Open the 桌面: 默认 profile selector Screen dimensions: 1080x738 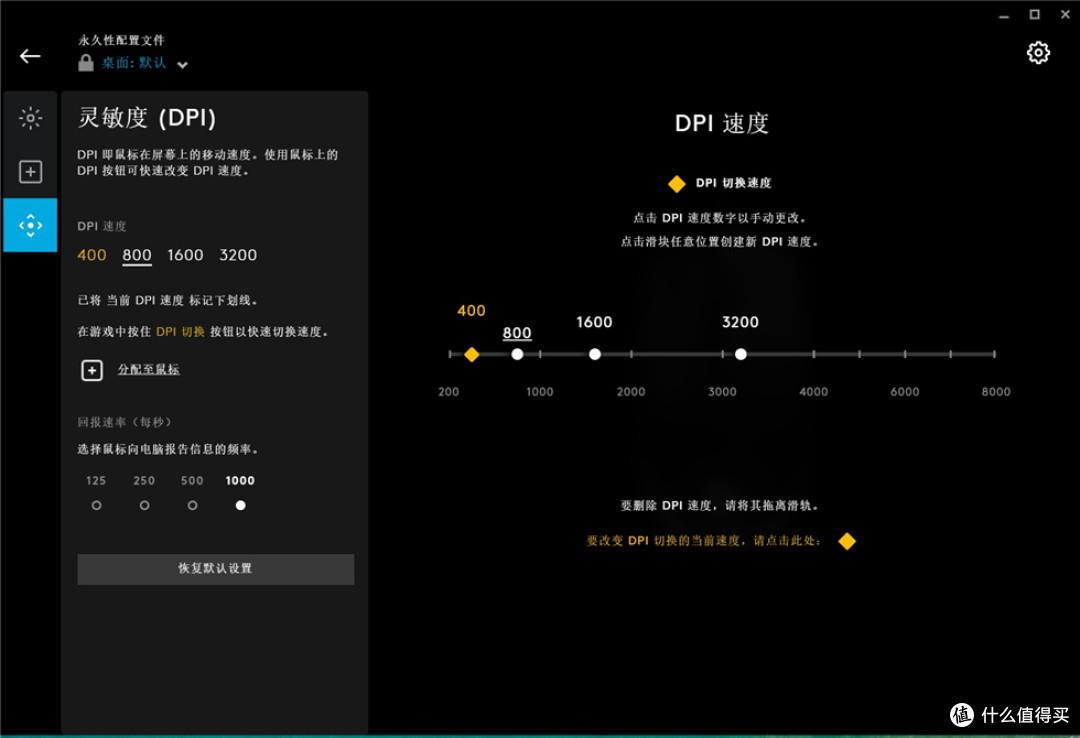coord(134,63)
